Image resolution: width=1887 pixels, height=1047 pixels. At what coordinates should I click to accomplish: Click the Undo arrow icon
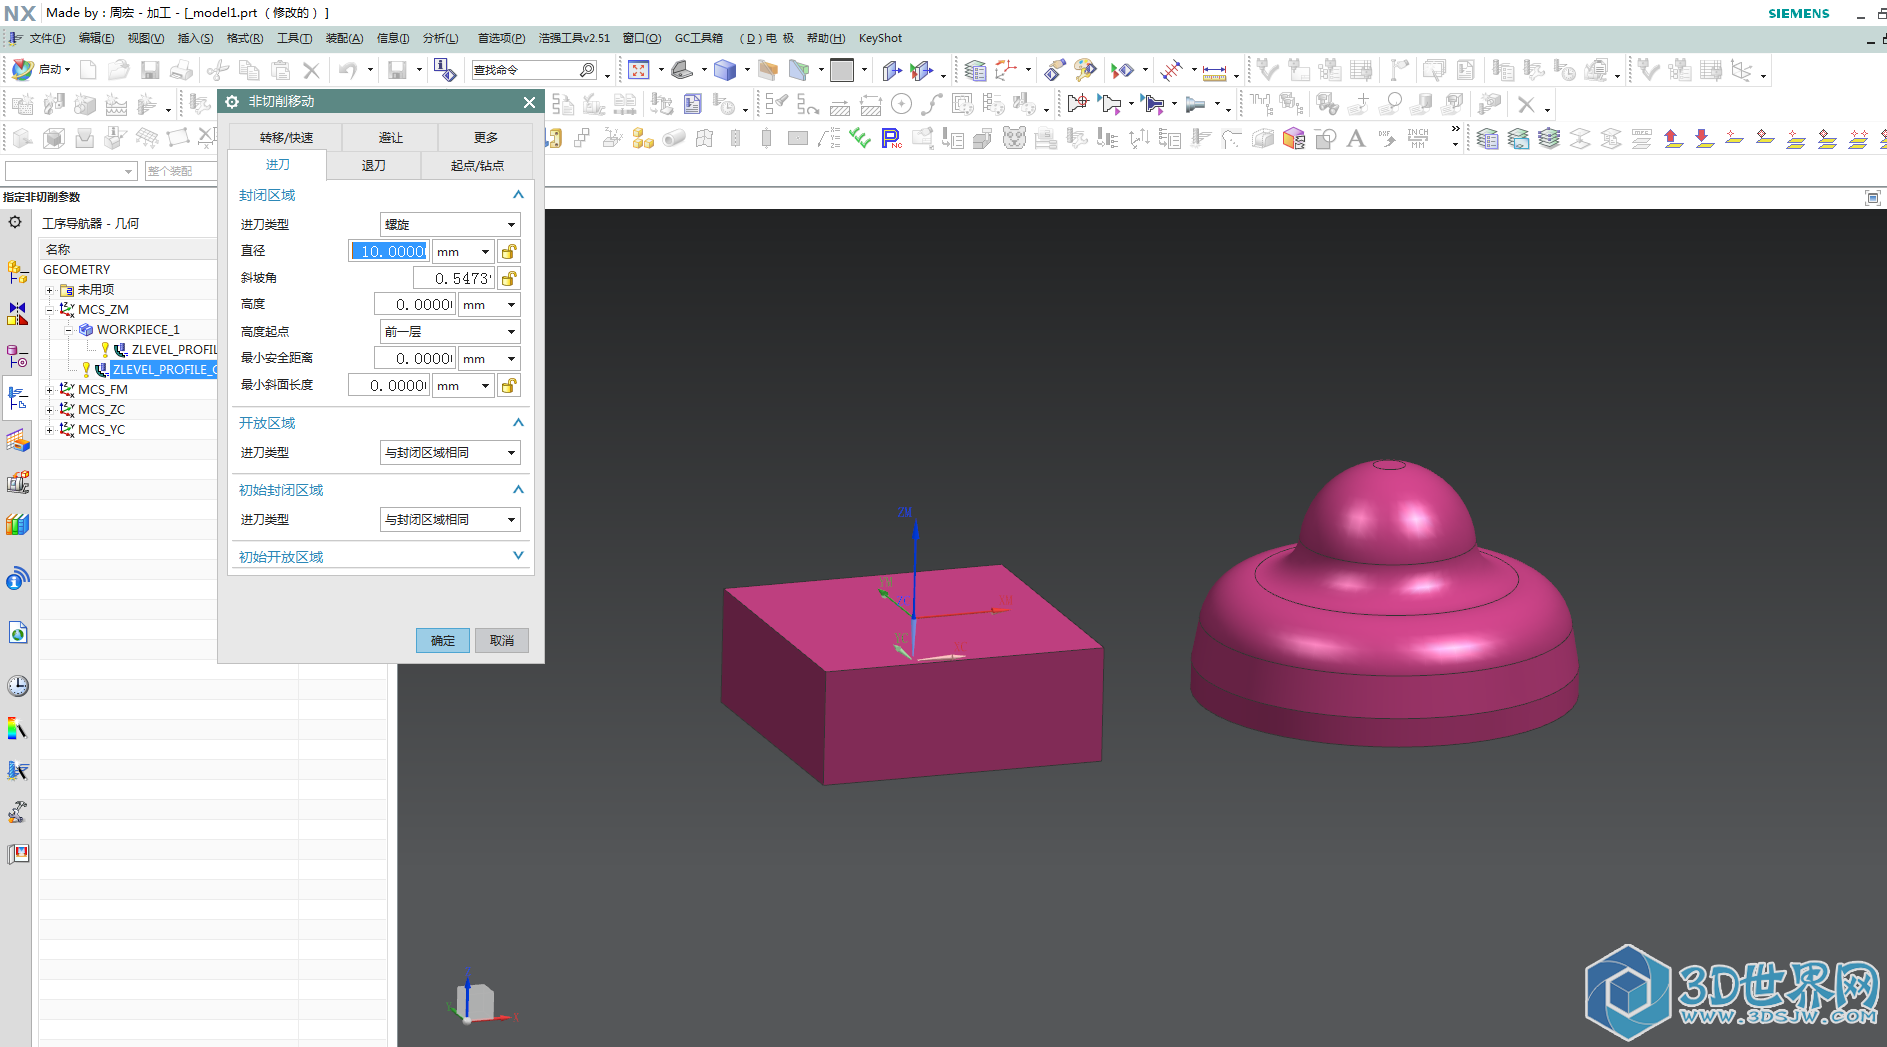(347, 70)
